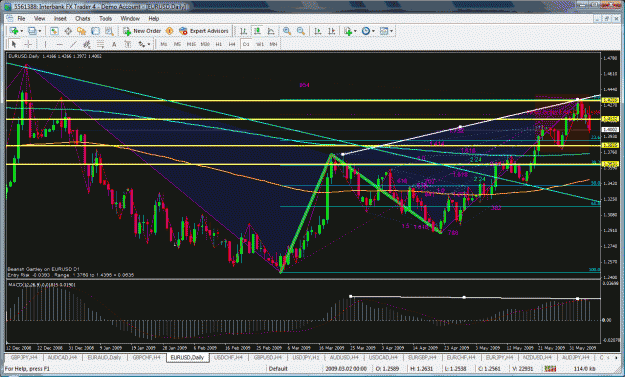Image resolution: width=625 pixels, height=377 pixels.
Task: Click the New Order button
Action: [142, 31]
